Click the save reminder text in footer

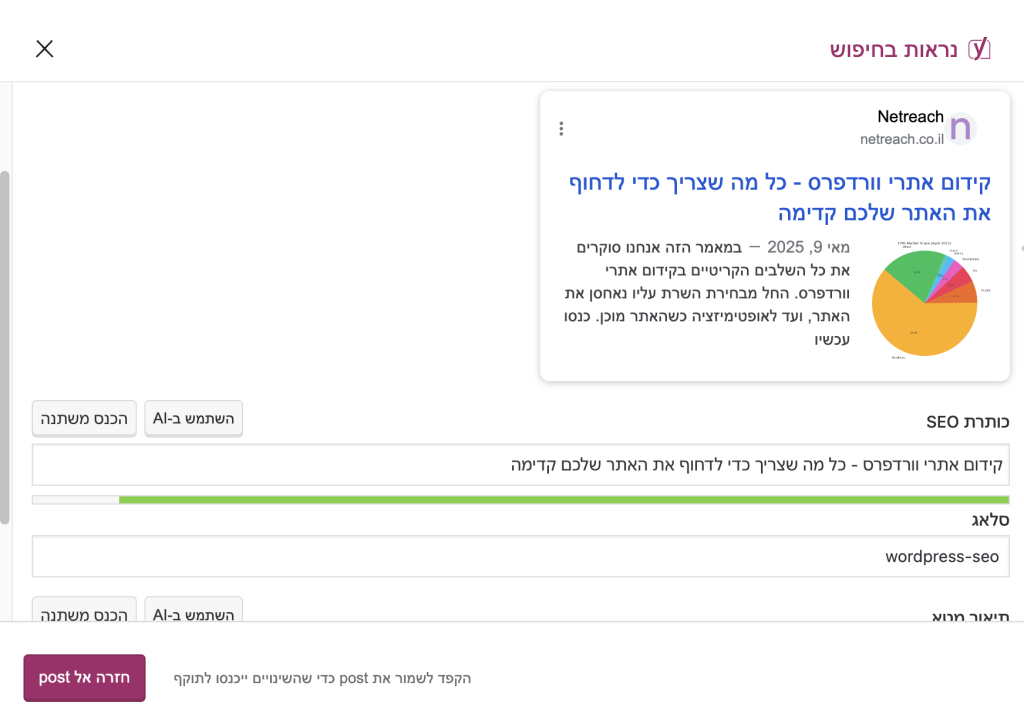pos(322,678)
